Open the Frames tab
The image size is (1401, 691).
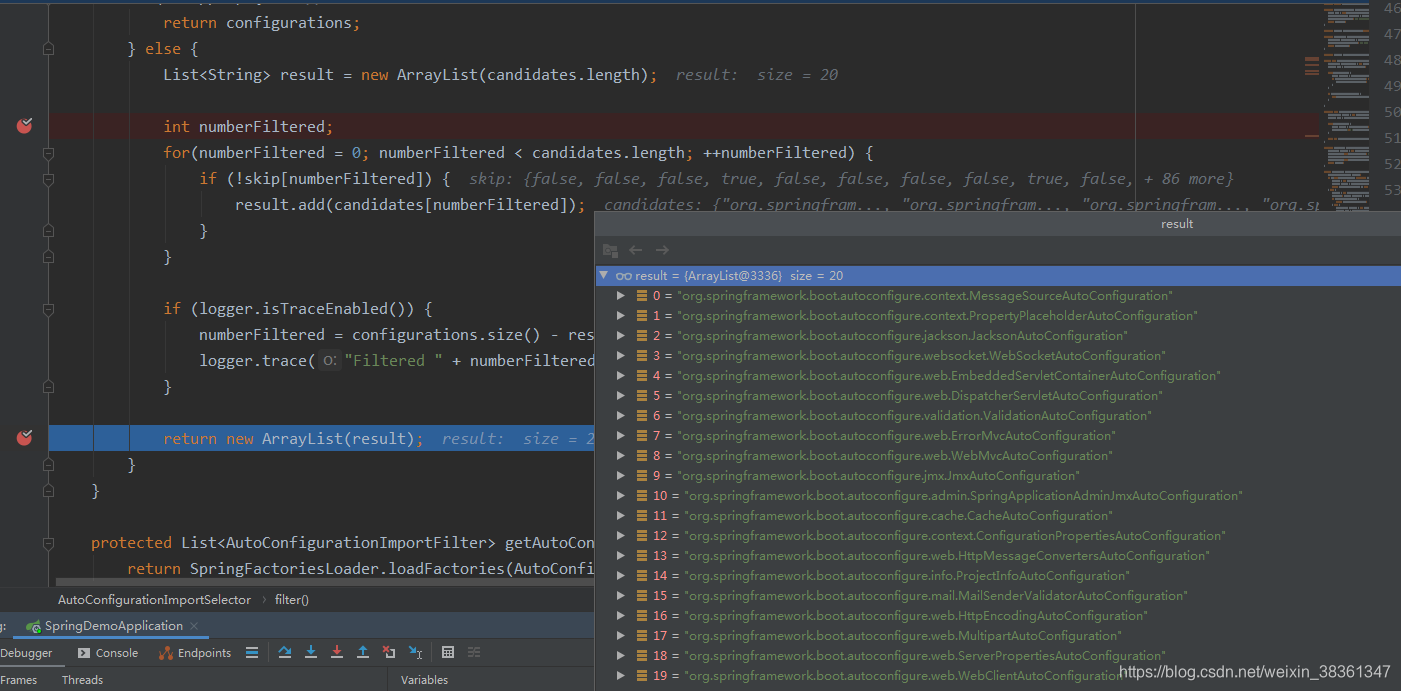[x=19, y=680]
